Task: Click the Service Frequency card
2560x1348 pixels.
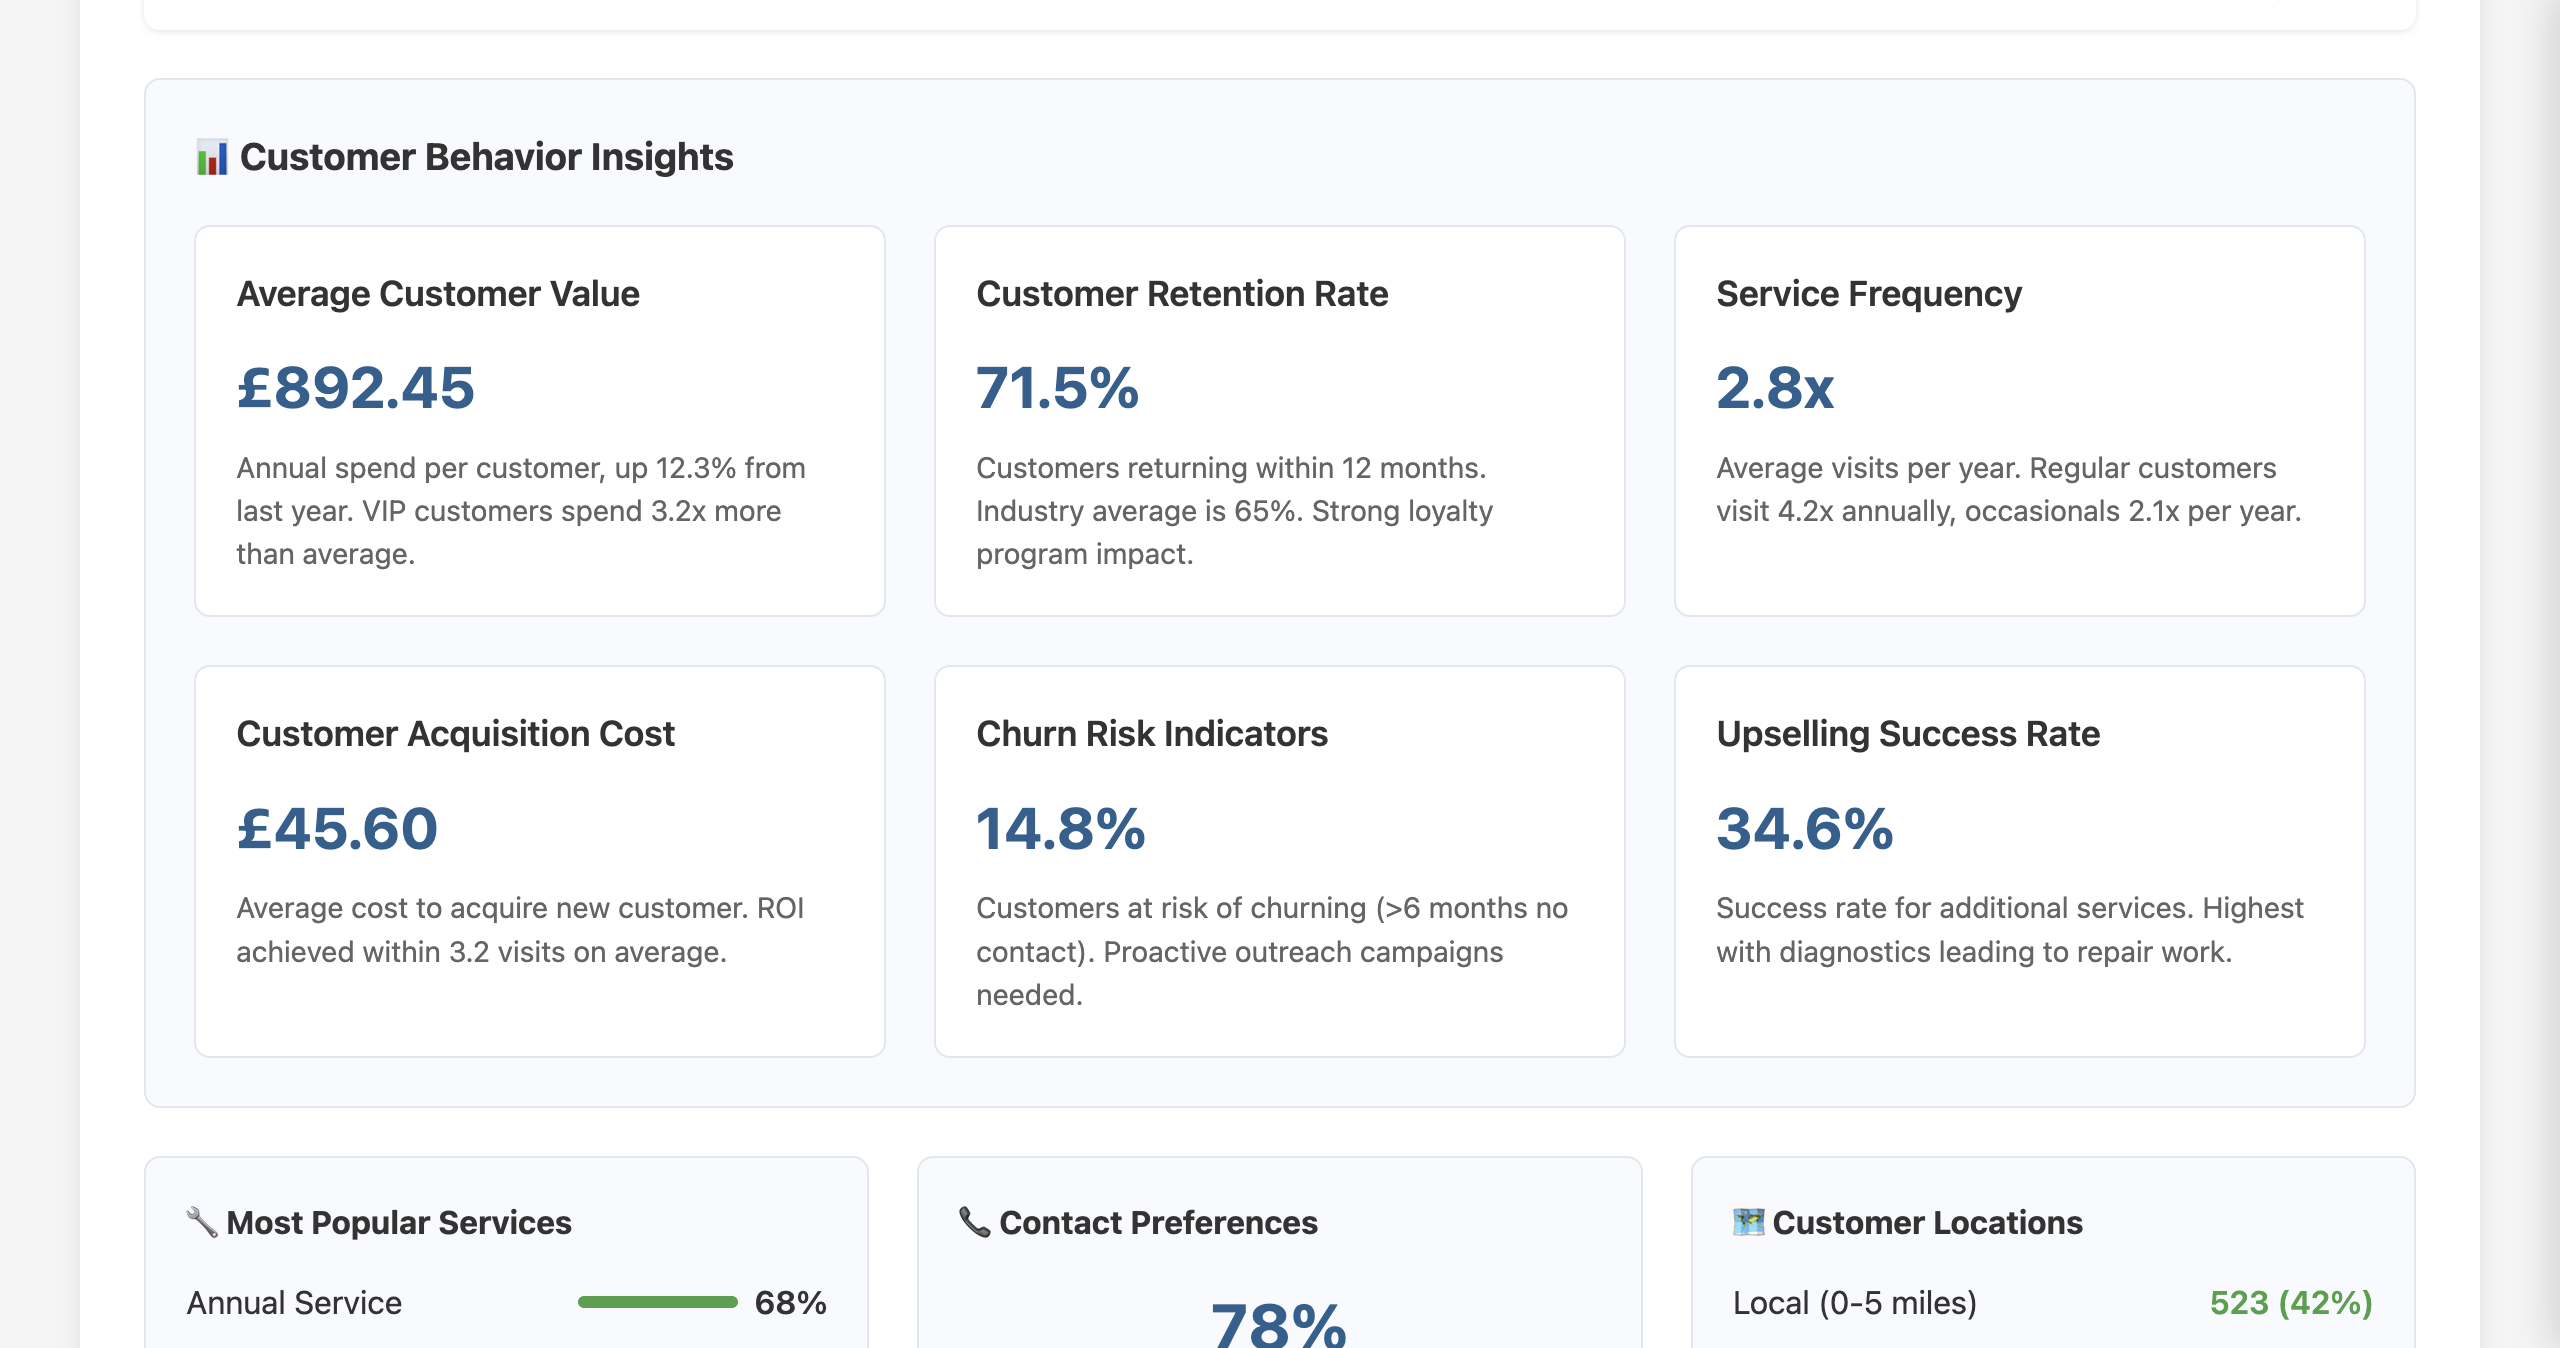Action: click(x=2020, y=420)
